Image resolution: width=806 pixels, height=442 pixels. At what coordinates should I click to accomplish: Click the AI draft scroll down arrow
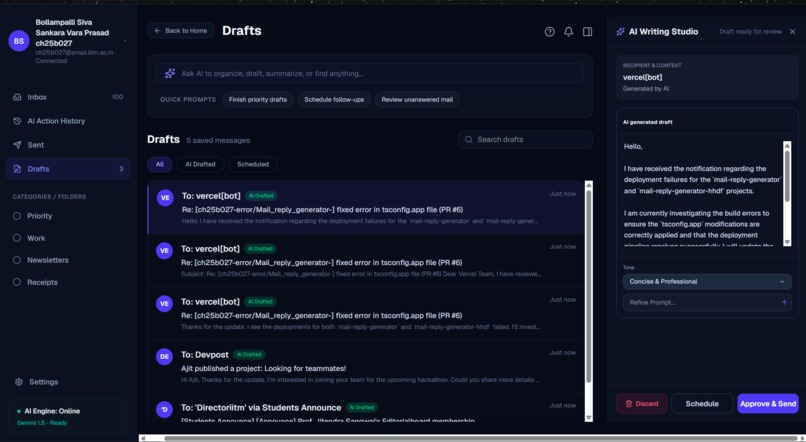point(787,242)
